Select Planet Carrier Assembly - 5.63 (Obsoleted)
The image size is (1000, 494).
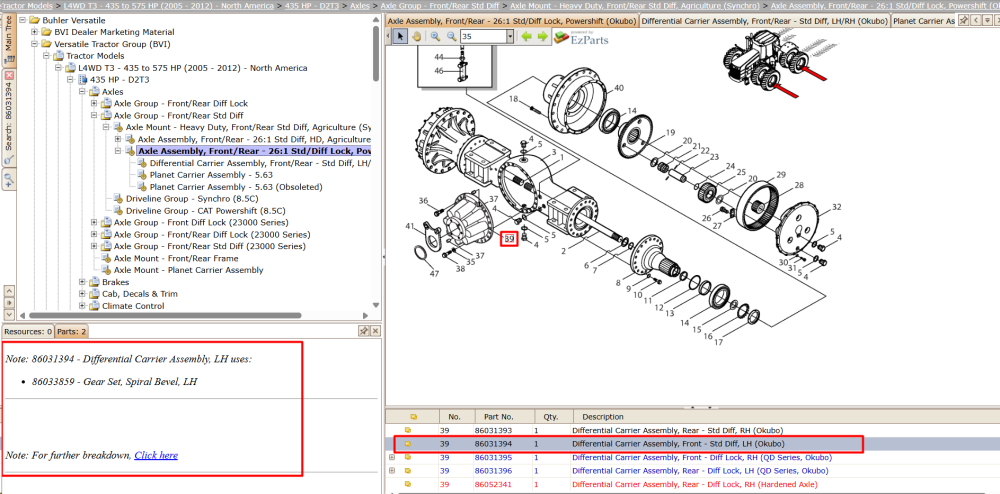[x=236, y=187]
